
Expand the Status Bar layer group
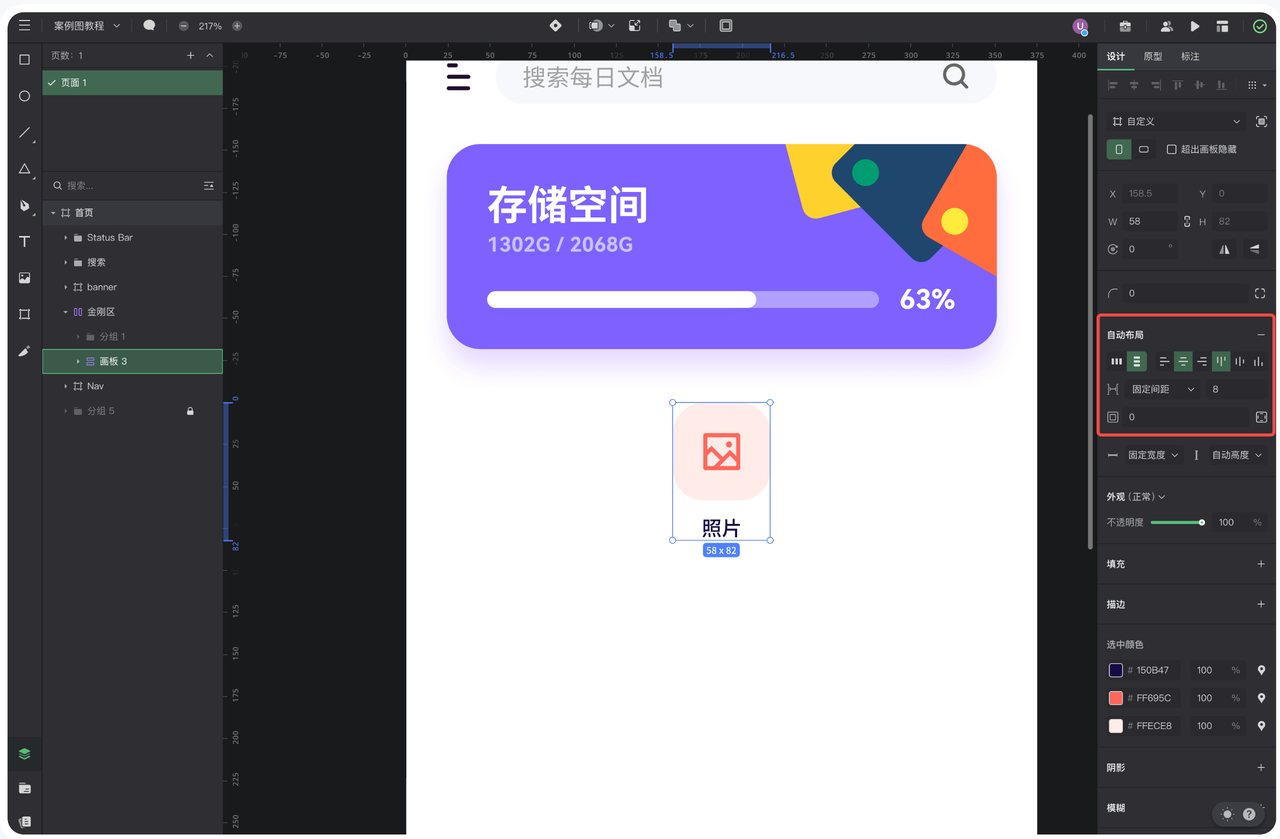pos(66,238)
